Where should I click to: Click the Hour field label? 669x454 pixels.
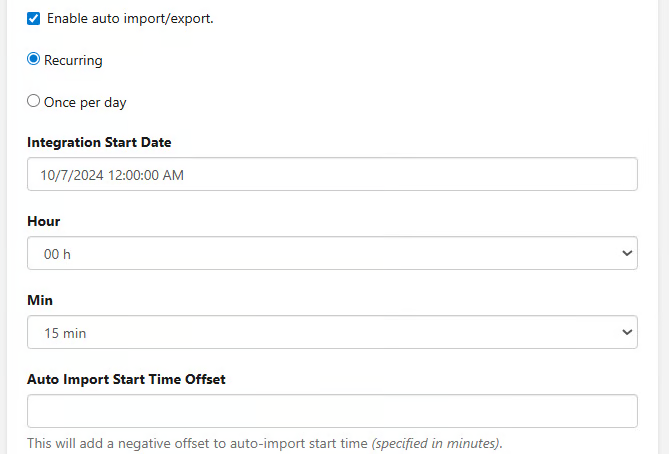point(44,221)
